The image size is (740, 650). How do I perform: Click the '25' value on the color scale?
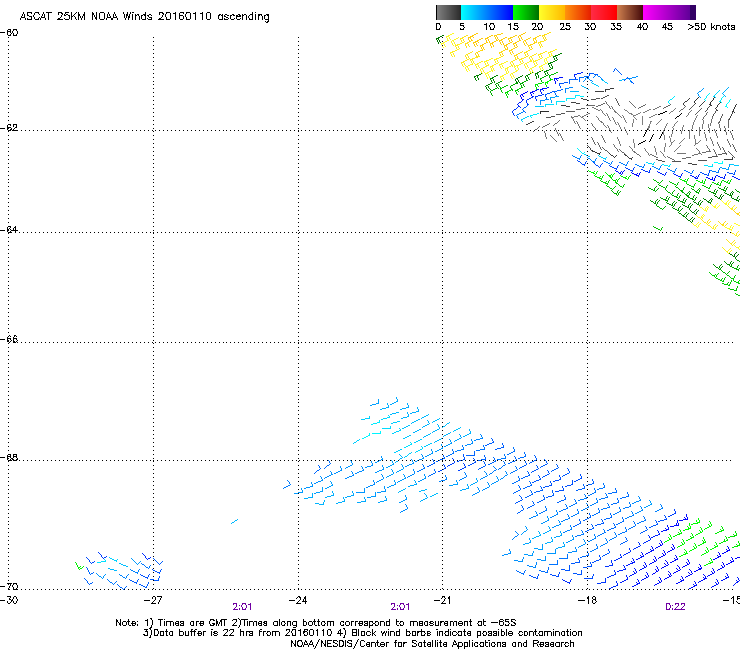565,27
